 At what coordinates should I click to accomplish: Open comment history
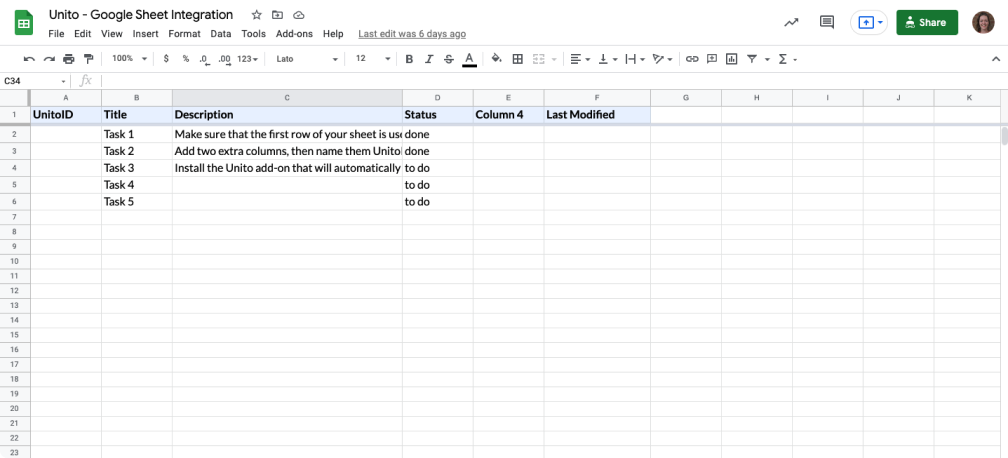827,23
